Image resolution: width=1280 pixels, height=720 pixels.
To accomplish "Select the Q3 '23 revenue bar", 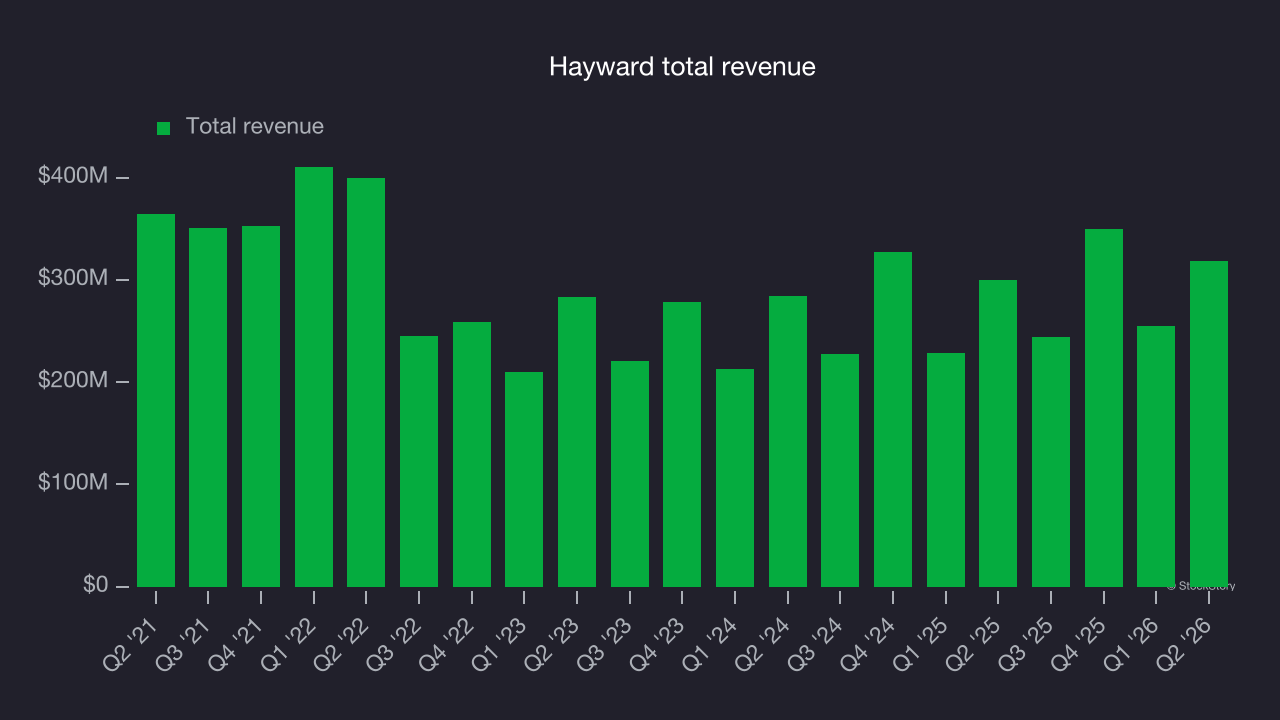I will point(630,474).
